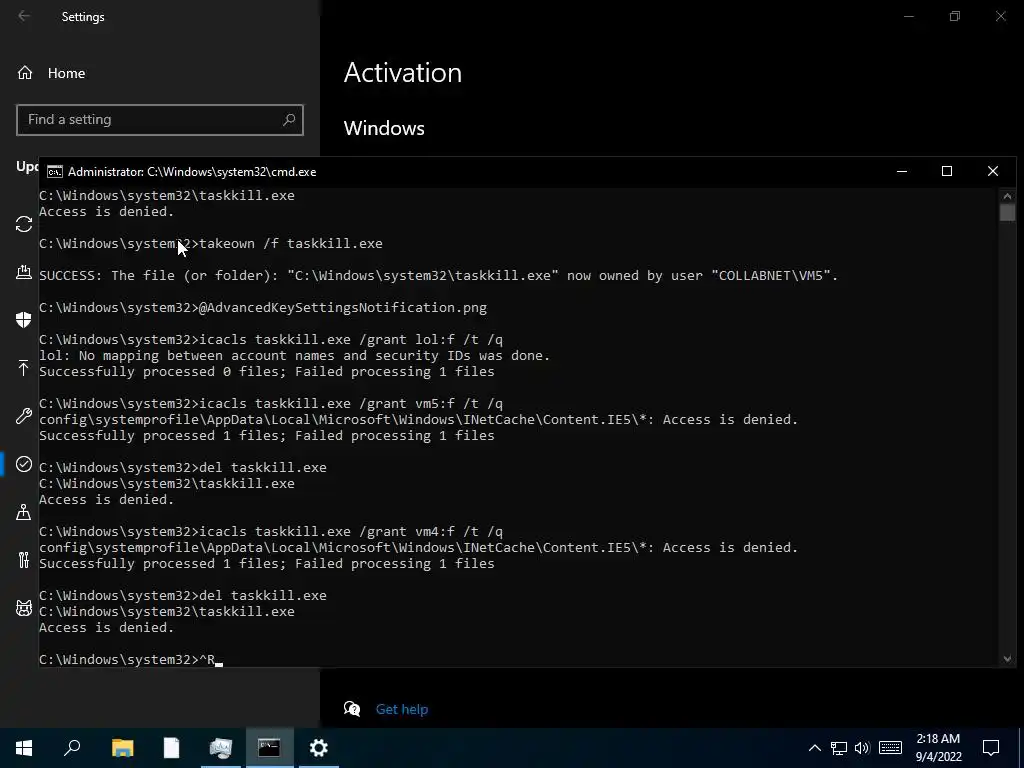The image size is (1024, 768).
Task: Click the Windows section heading in Settings
Action: point(384,128)
